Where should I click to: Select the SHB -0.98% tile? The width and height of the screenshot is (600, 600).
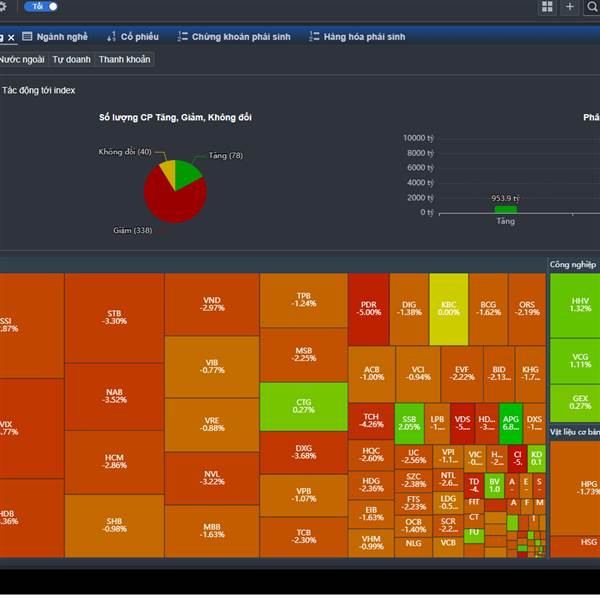[x=114, y=525]
